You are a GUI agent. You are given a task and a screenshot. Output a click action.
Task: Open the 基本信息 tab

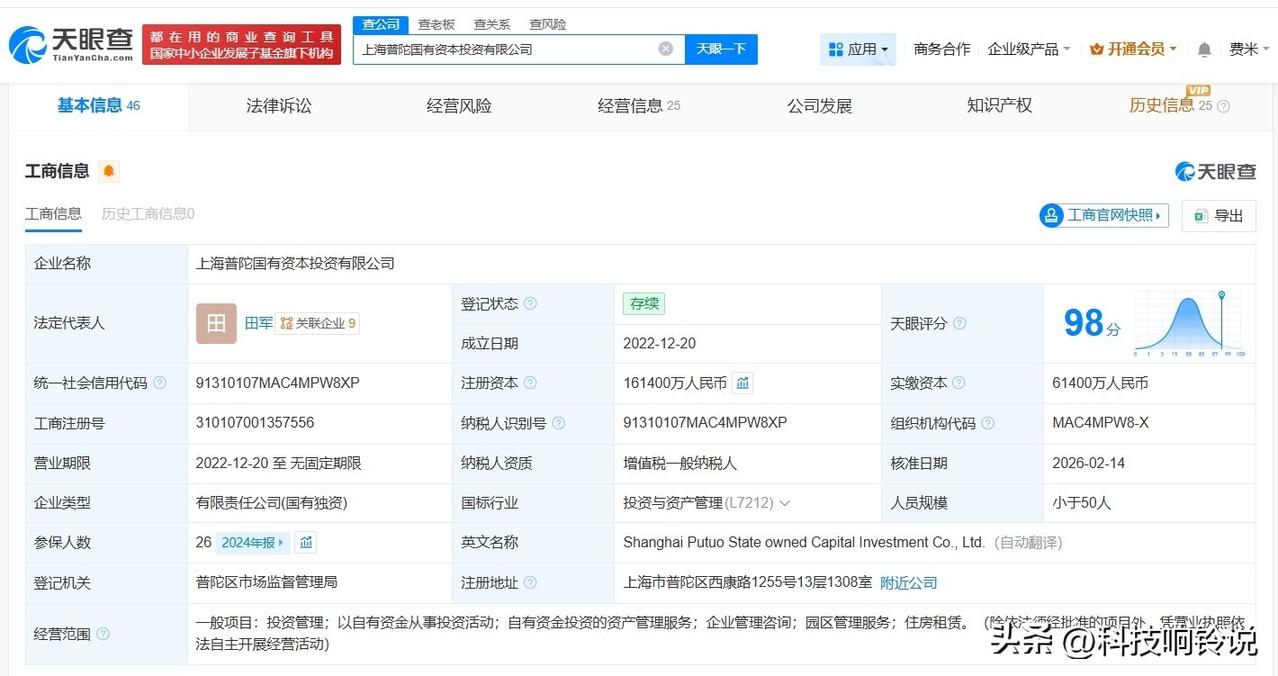(x=98, y=105)
